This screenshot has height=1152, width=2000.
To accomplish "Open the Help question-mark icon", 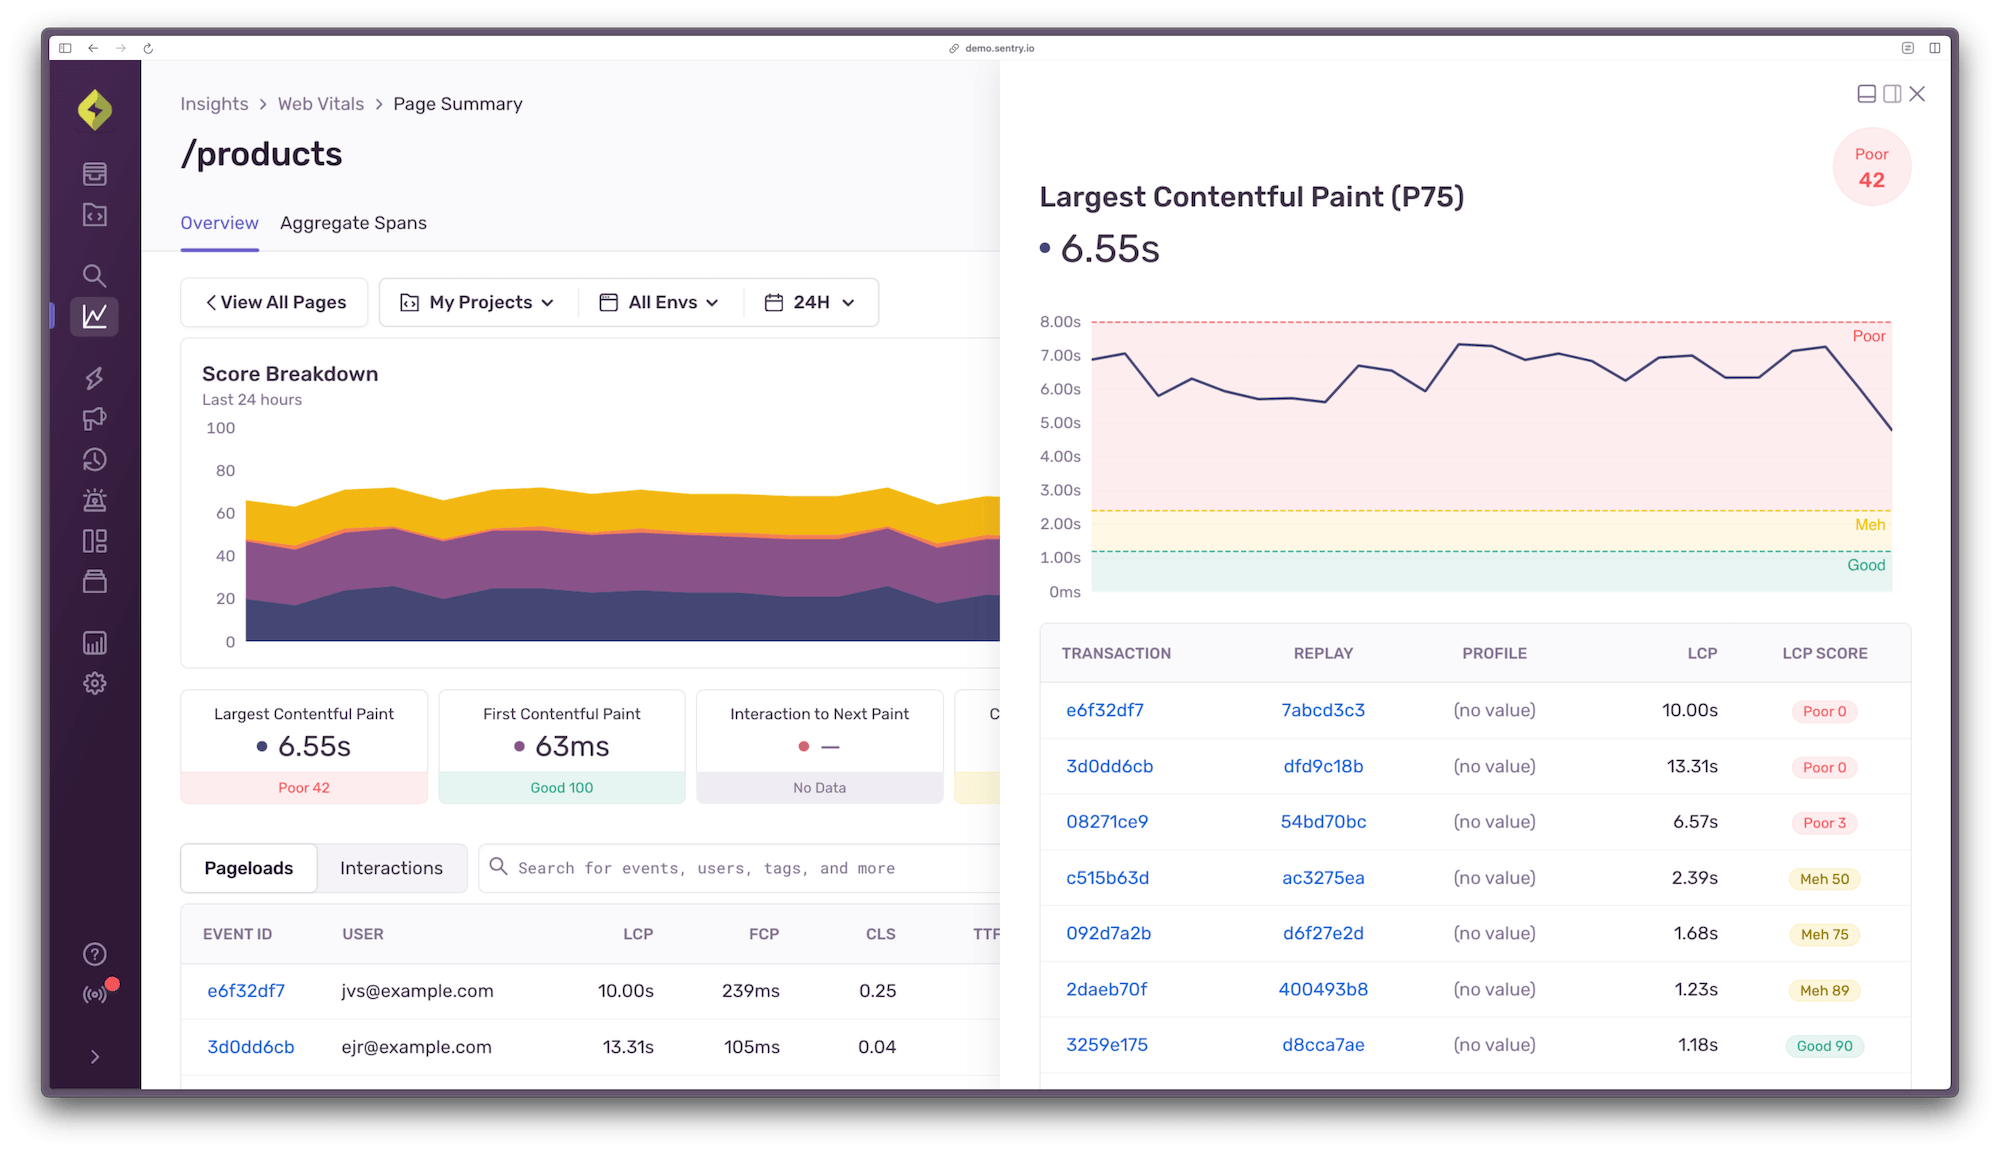I will coord(95,955).
